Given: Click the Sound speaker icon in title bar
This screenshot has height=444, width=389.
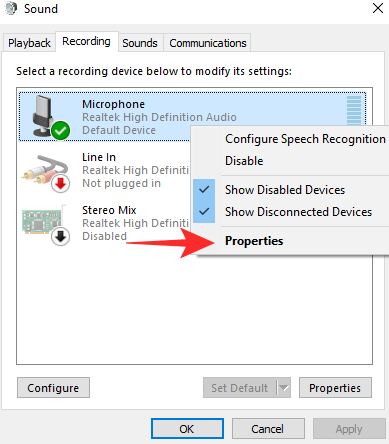Looking at the screenshot, I should point(11,8).
